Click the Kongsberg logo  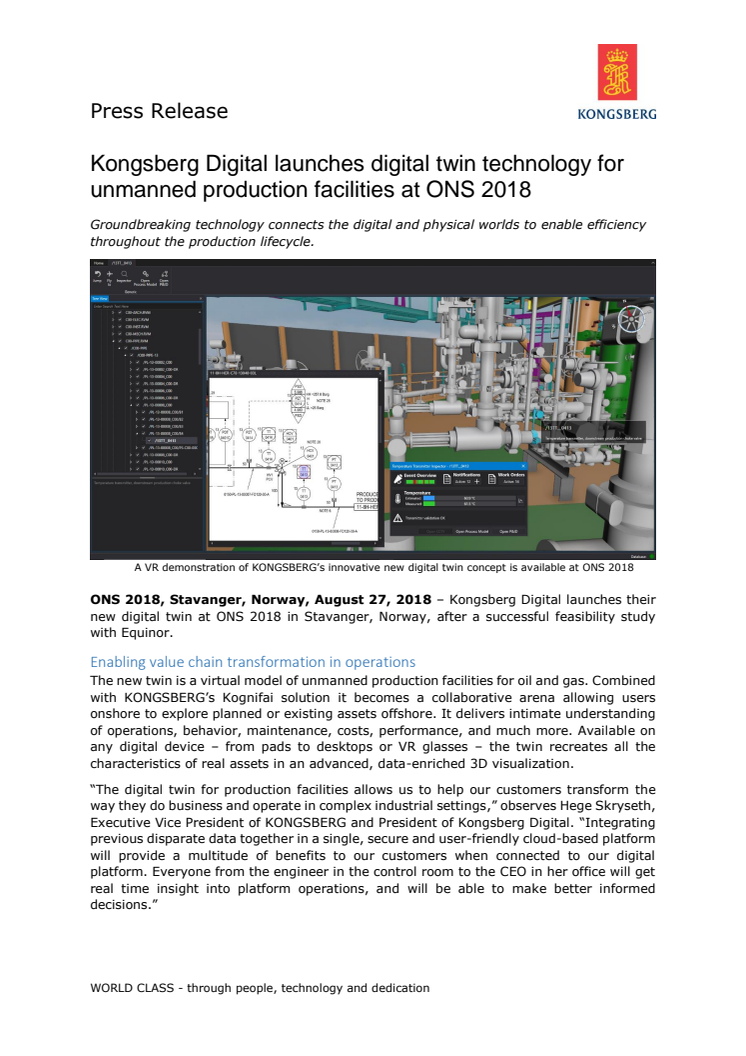pyautogui.click(x=617, y=81)
